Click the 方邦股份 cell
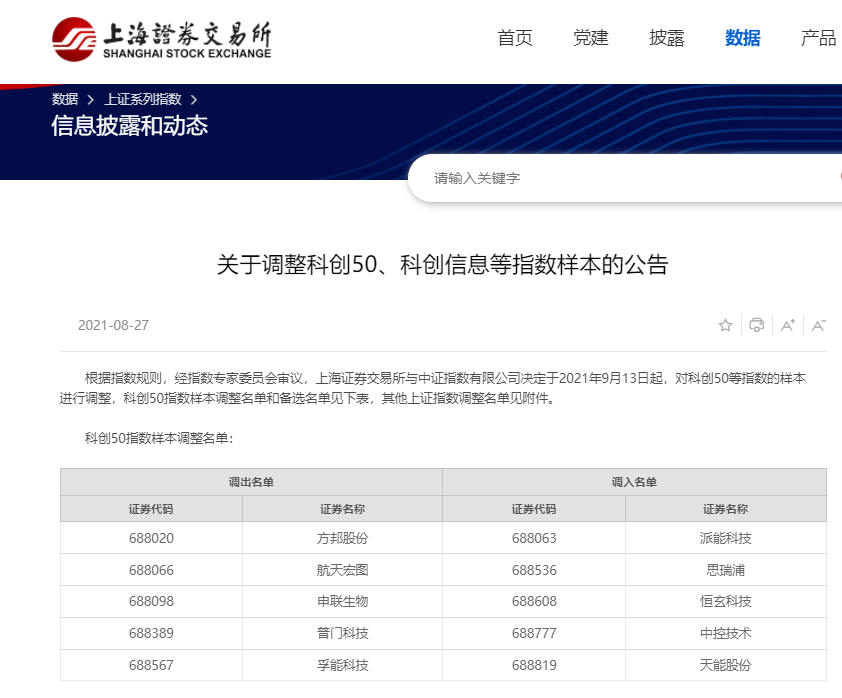 343,538
